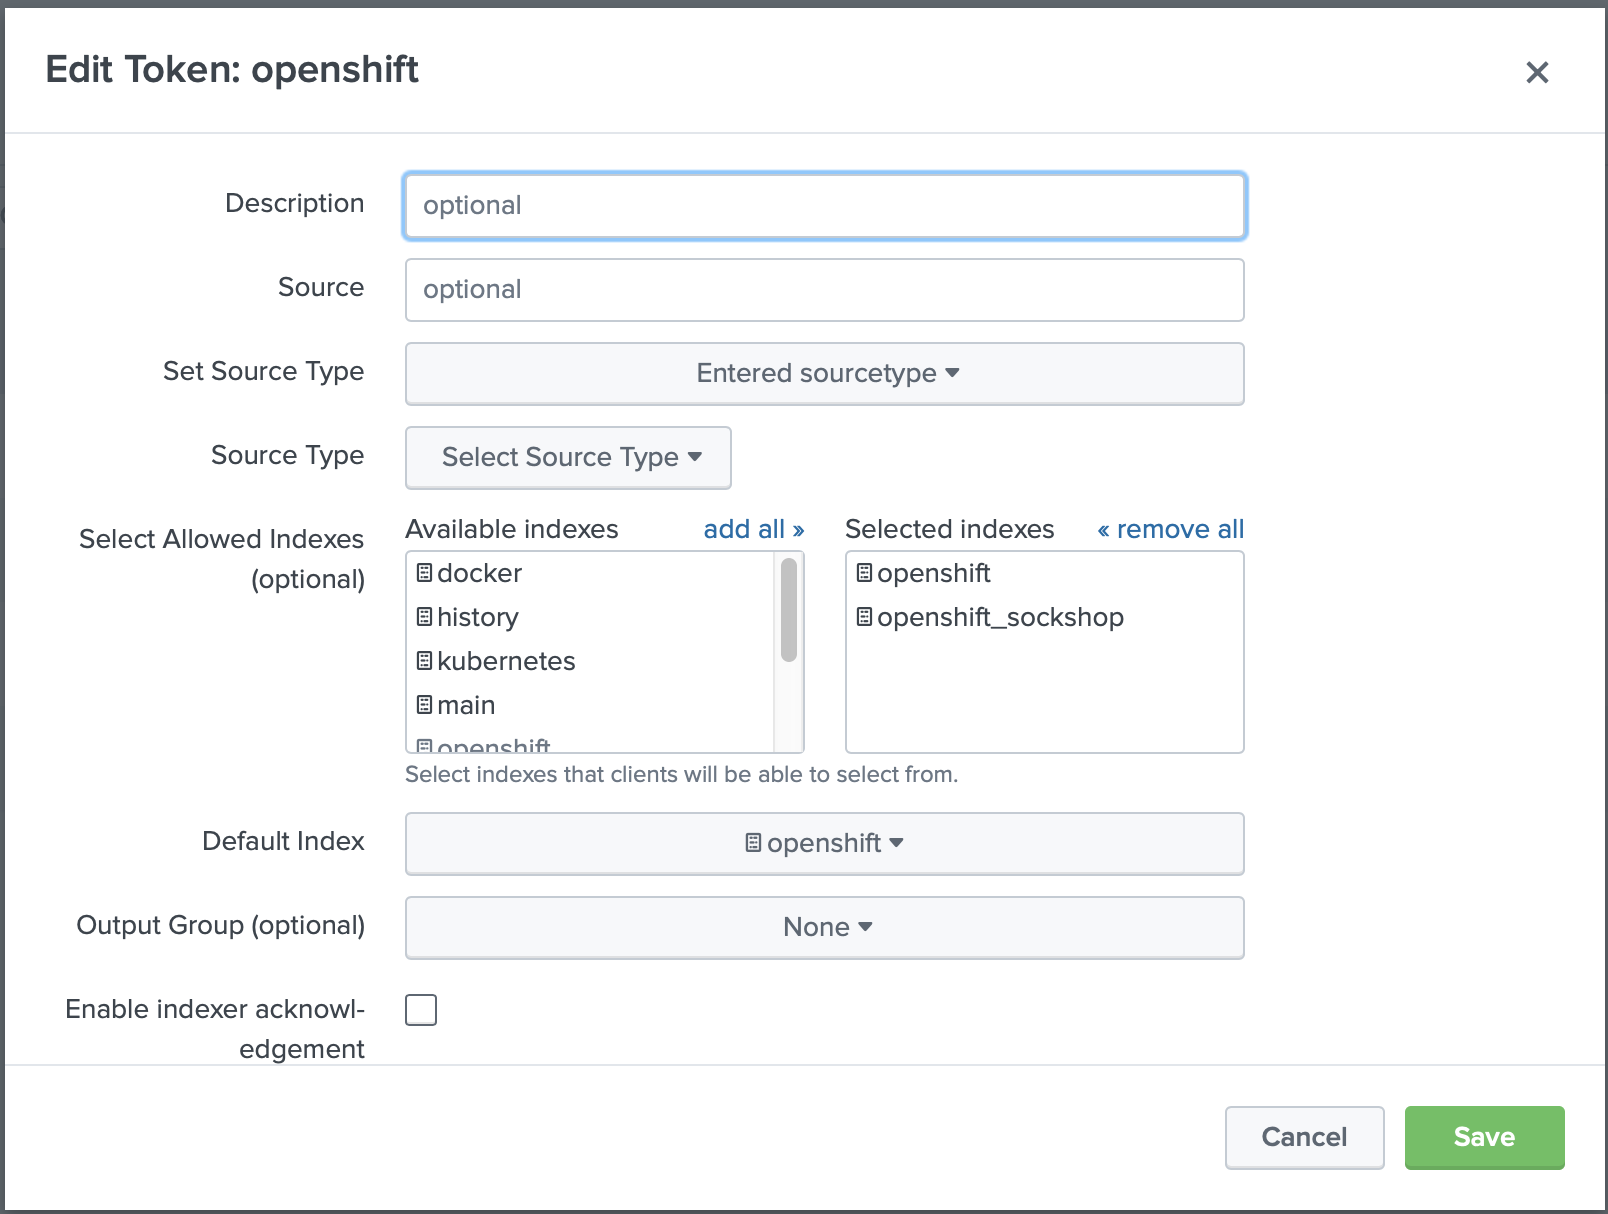
Task: Focus the Description input field
Action: click(x=824, y=206)
